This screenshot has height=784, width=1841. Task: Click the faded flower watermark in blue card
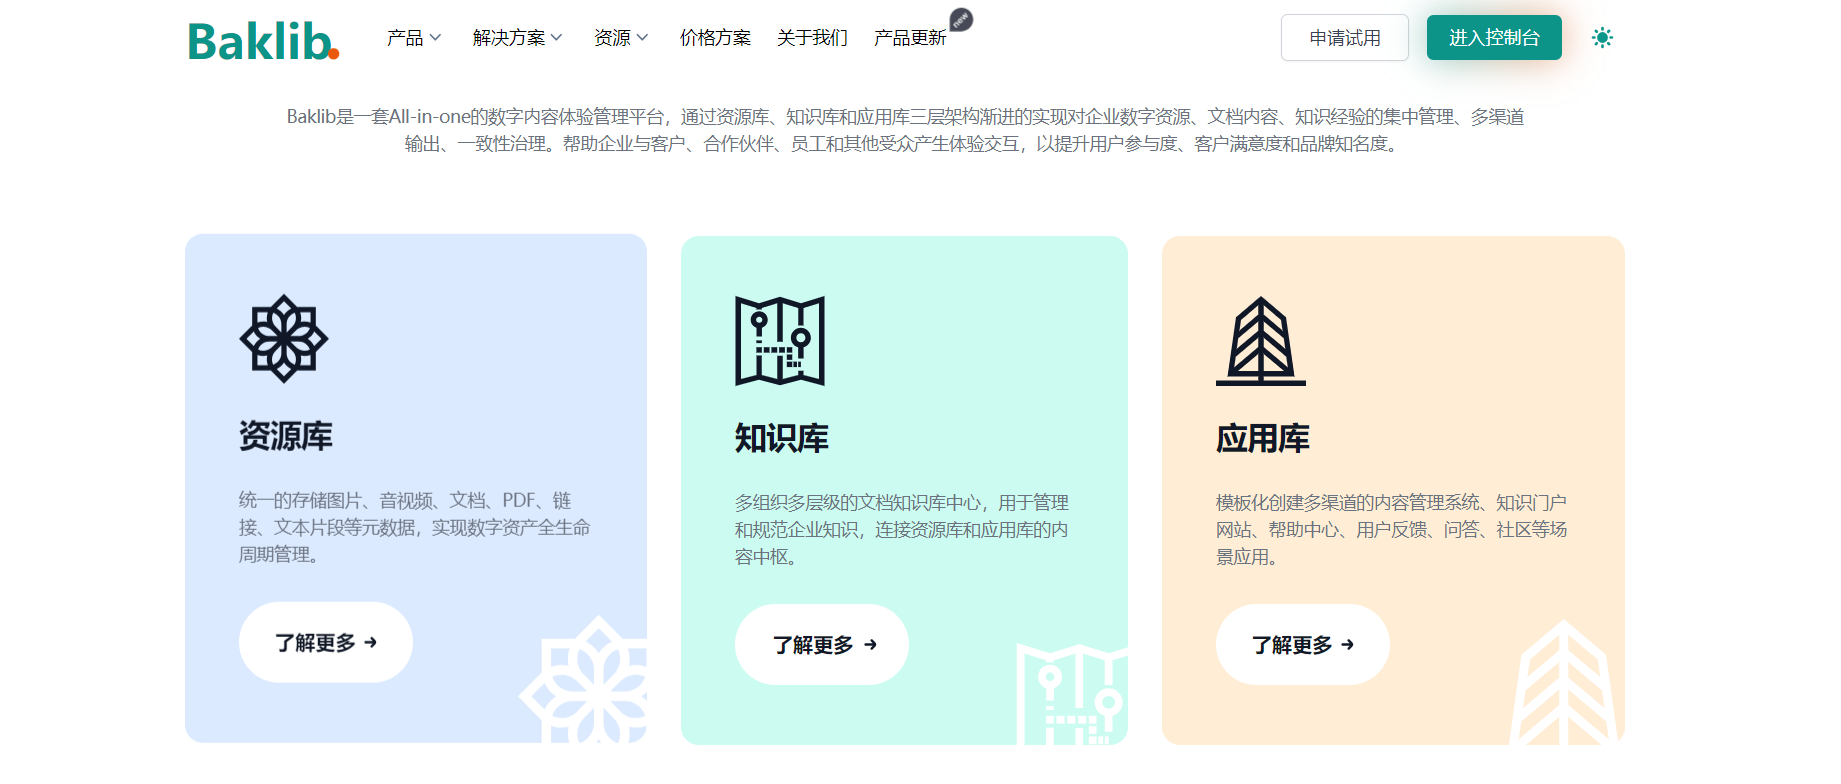pyautogui.click(x=589, y=684)
